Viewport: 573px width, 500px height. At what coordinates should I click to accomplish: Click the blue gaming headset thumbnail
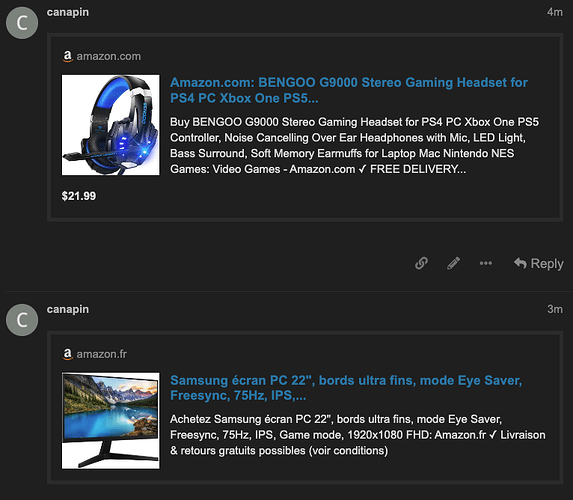point(111,125)
